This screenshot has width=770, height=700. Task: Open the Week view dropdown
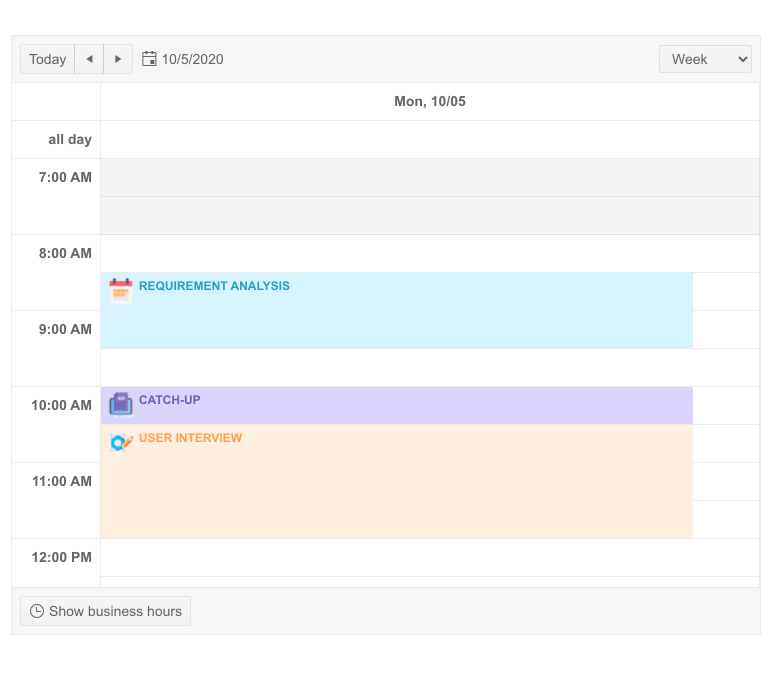(x=705, y=59)
